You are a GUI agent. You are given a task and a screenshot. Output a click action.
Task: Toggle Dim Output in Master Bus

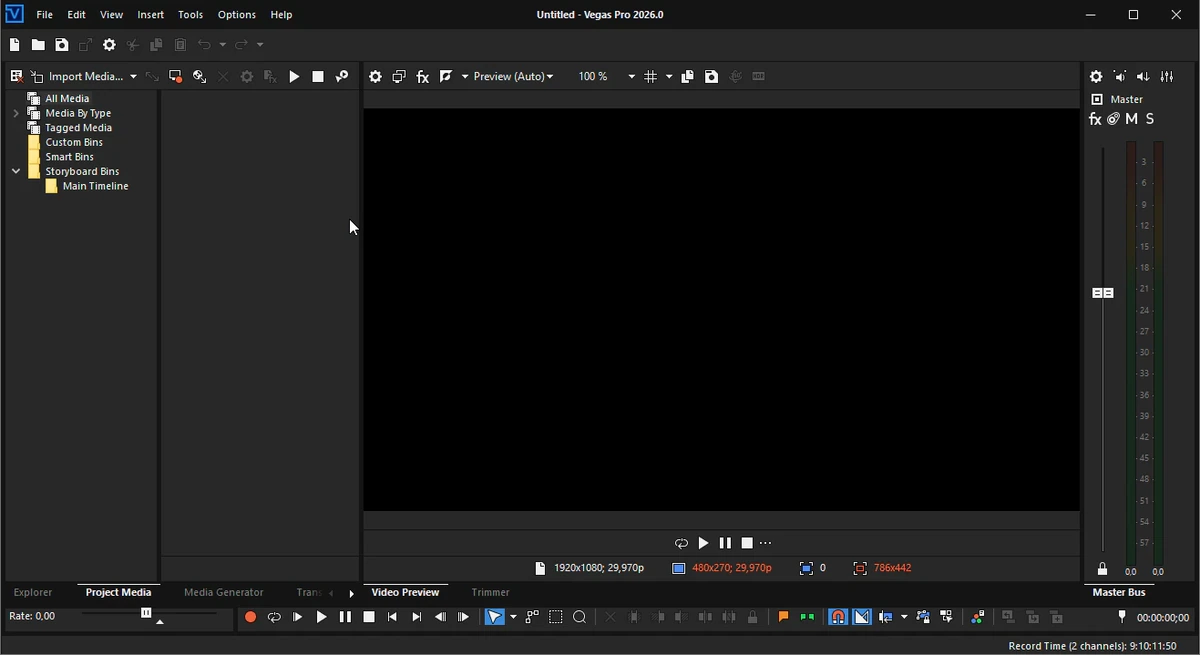tap(1144, 77)
